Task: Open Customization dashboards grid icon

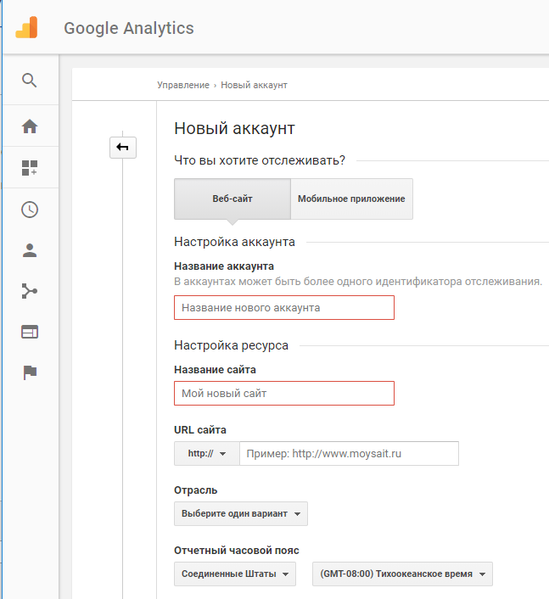Action: (x=29, y=168)
